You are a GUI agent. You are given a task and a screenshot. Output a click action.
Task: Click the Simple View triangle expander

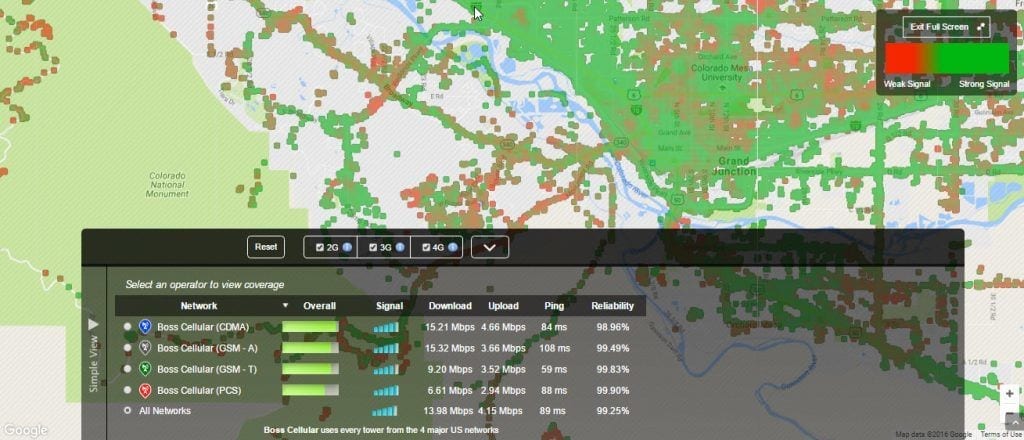(93, 324)
